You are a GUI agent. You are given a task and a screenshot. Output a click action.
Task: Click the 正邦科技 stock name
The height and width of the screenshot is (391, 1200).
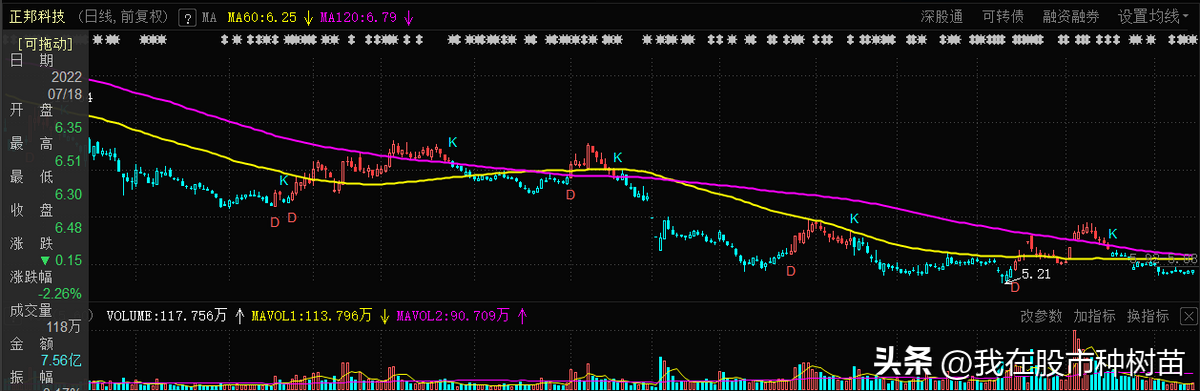point(36,17)
